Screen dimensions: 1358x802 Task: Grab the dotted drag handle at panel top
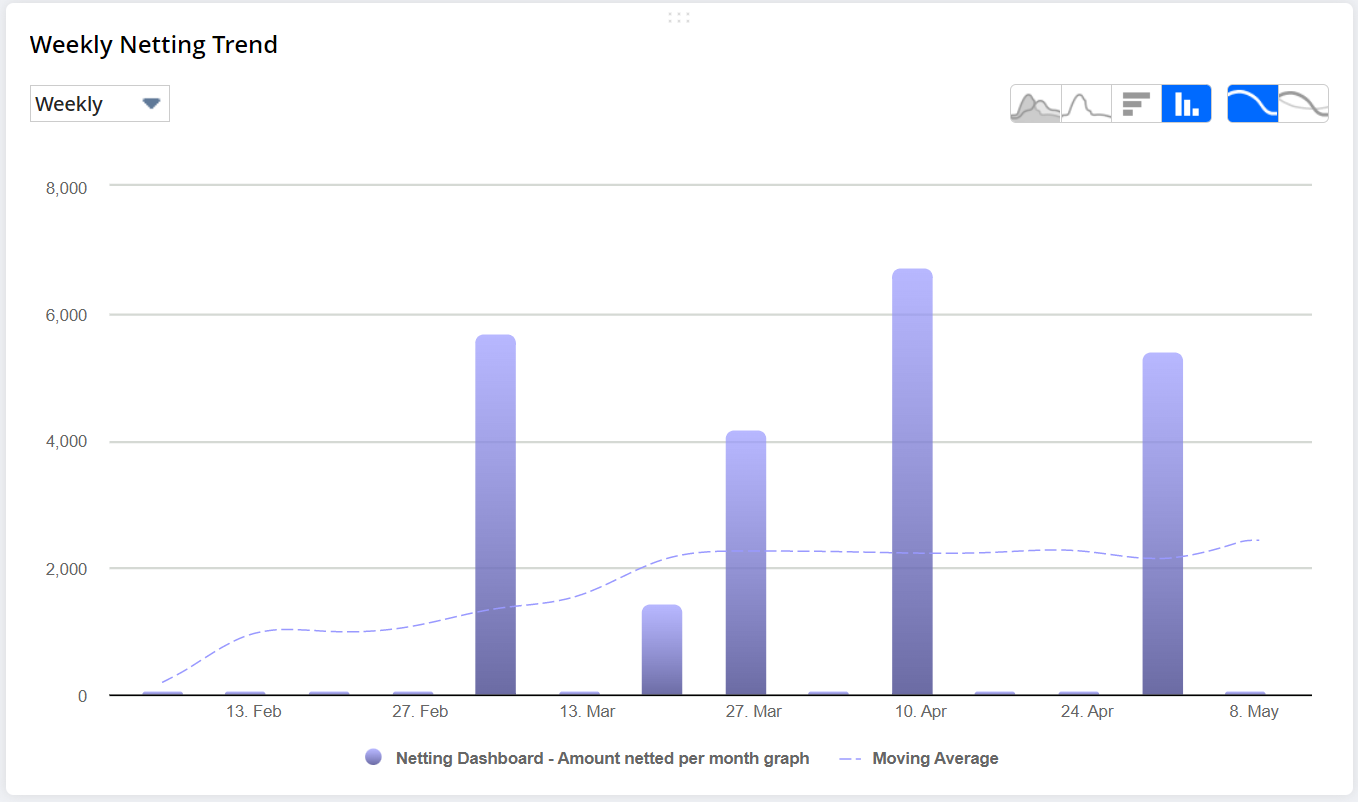tap(678, 17)
